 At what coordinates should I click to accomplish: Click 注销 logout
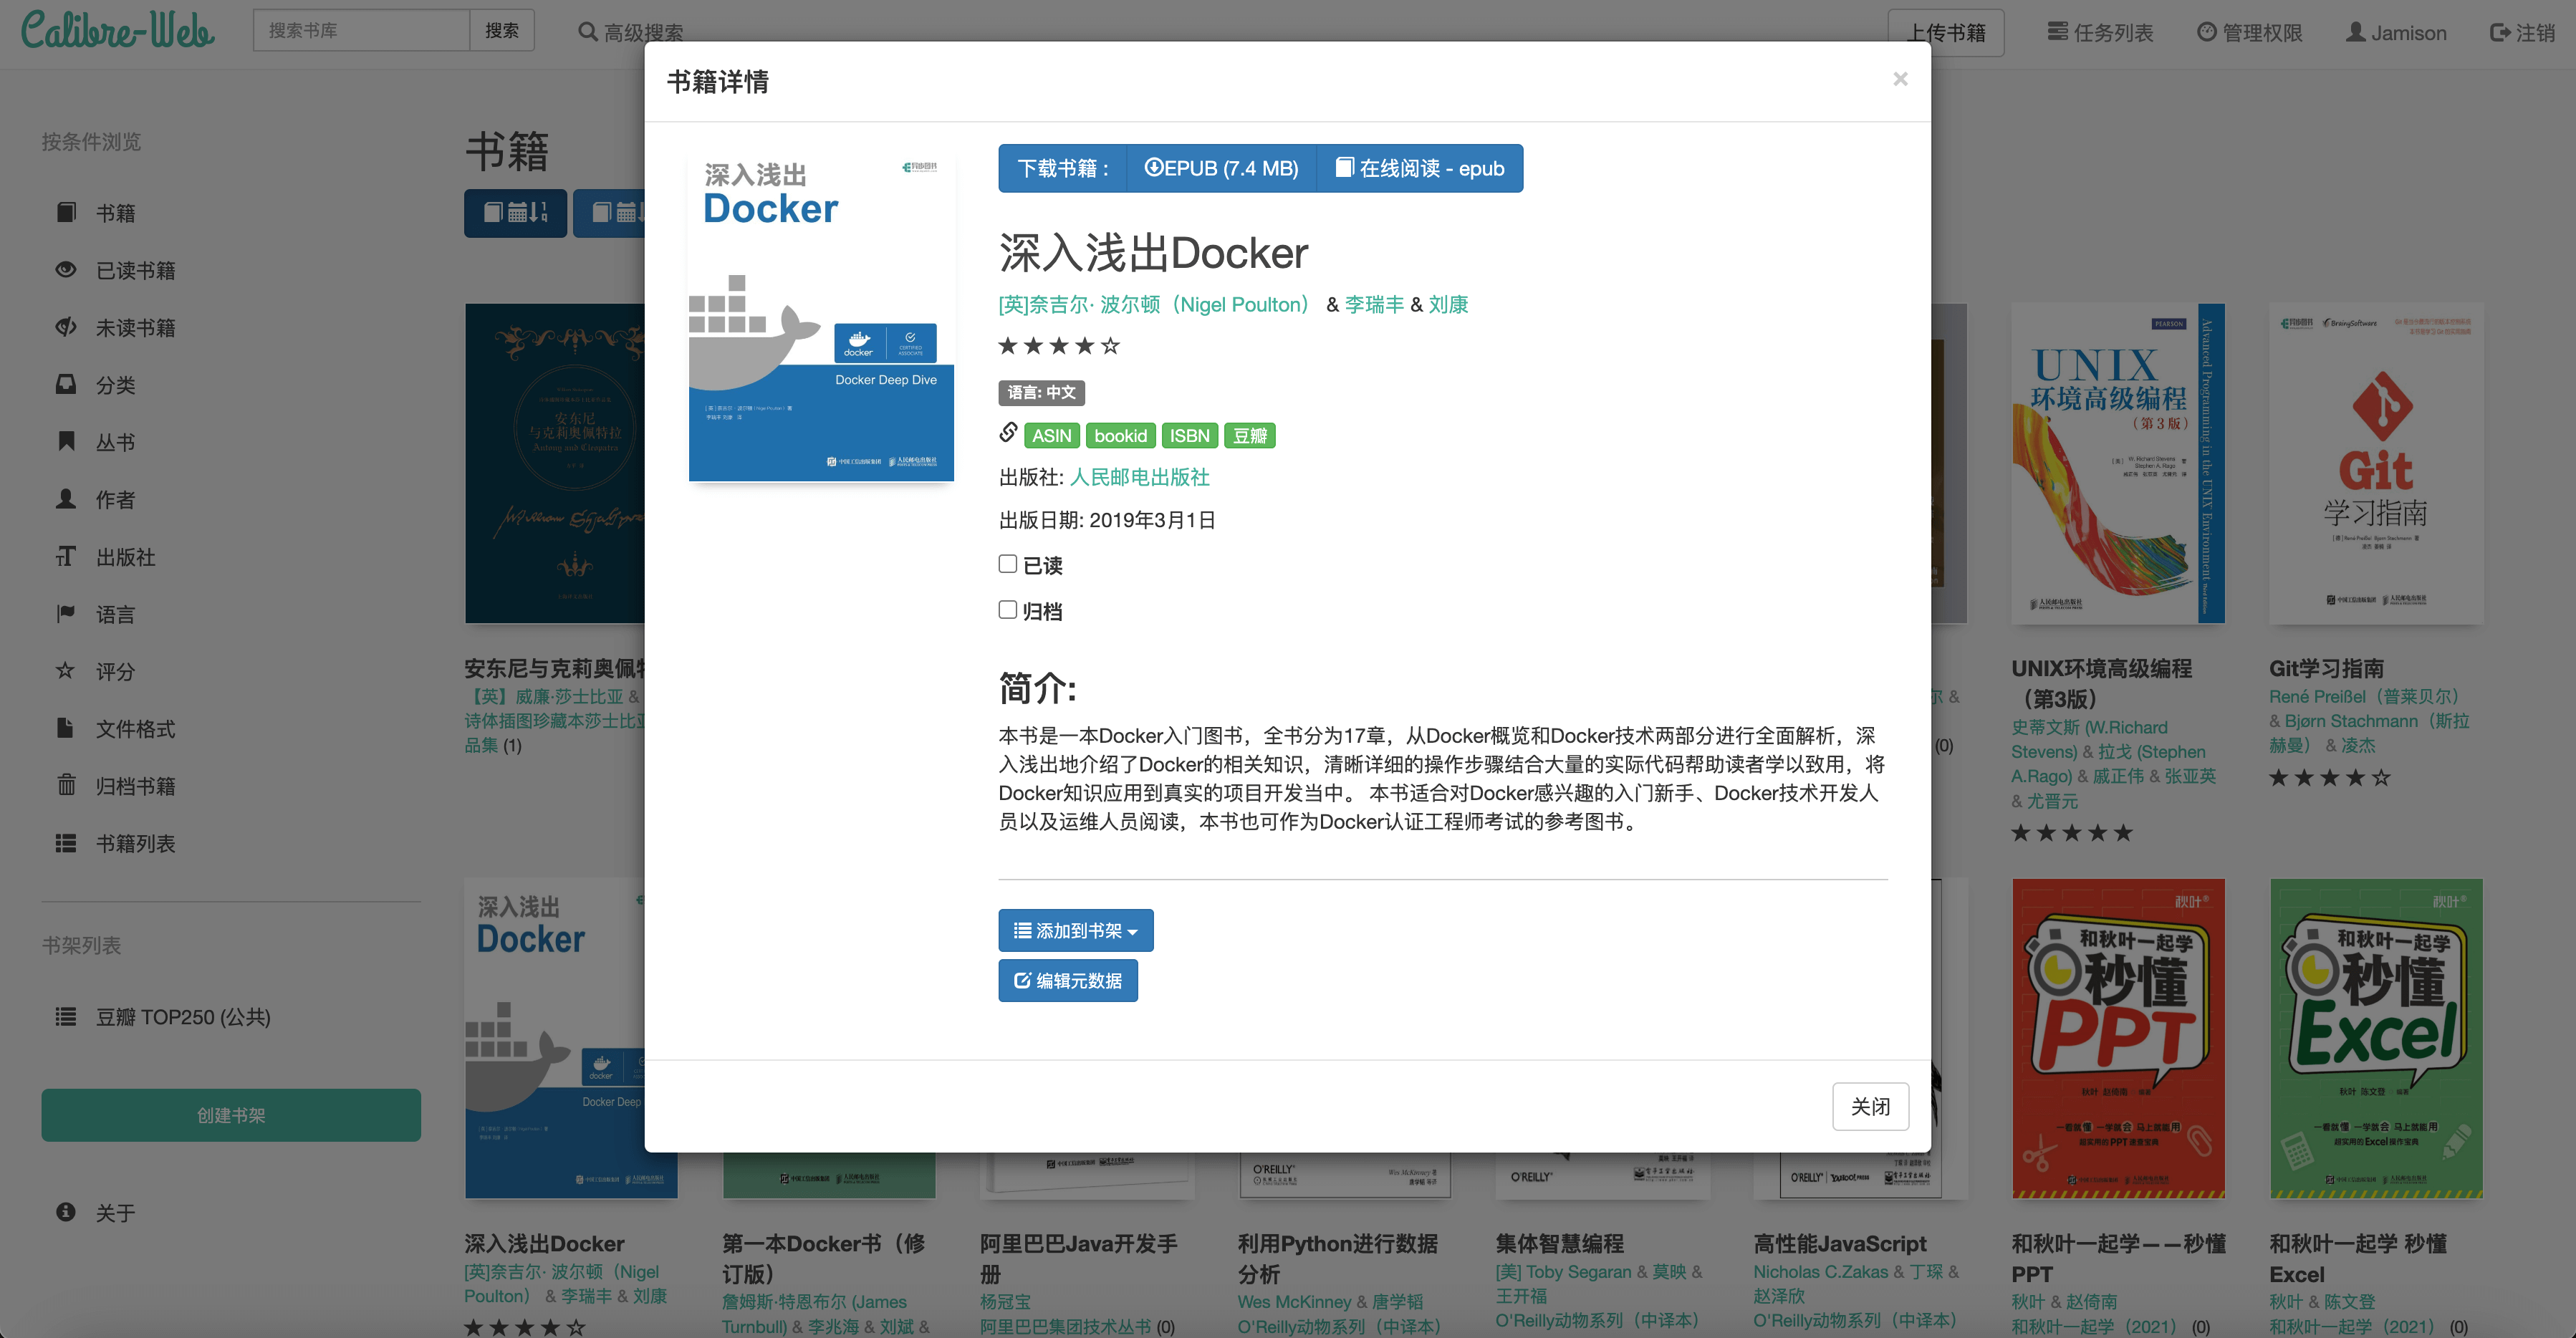2522,32
